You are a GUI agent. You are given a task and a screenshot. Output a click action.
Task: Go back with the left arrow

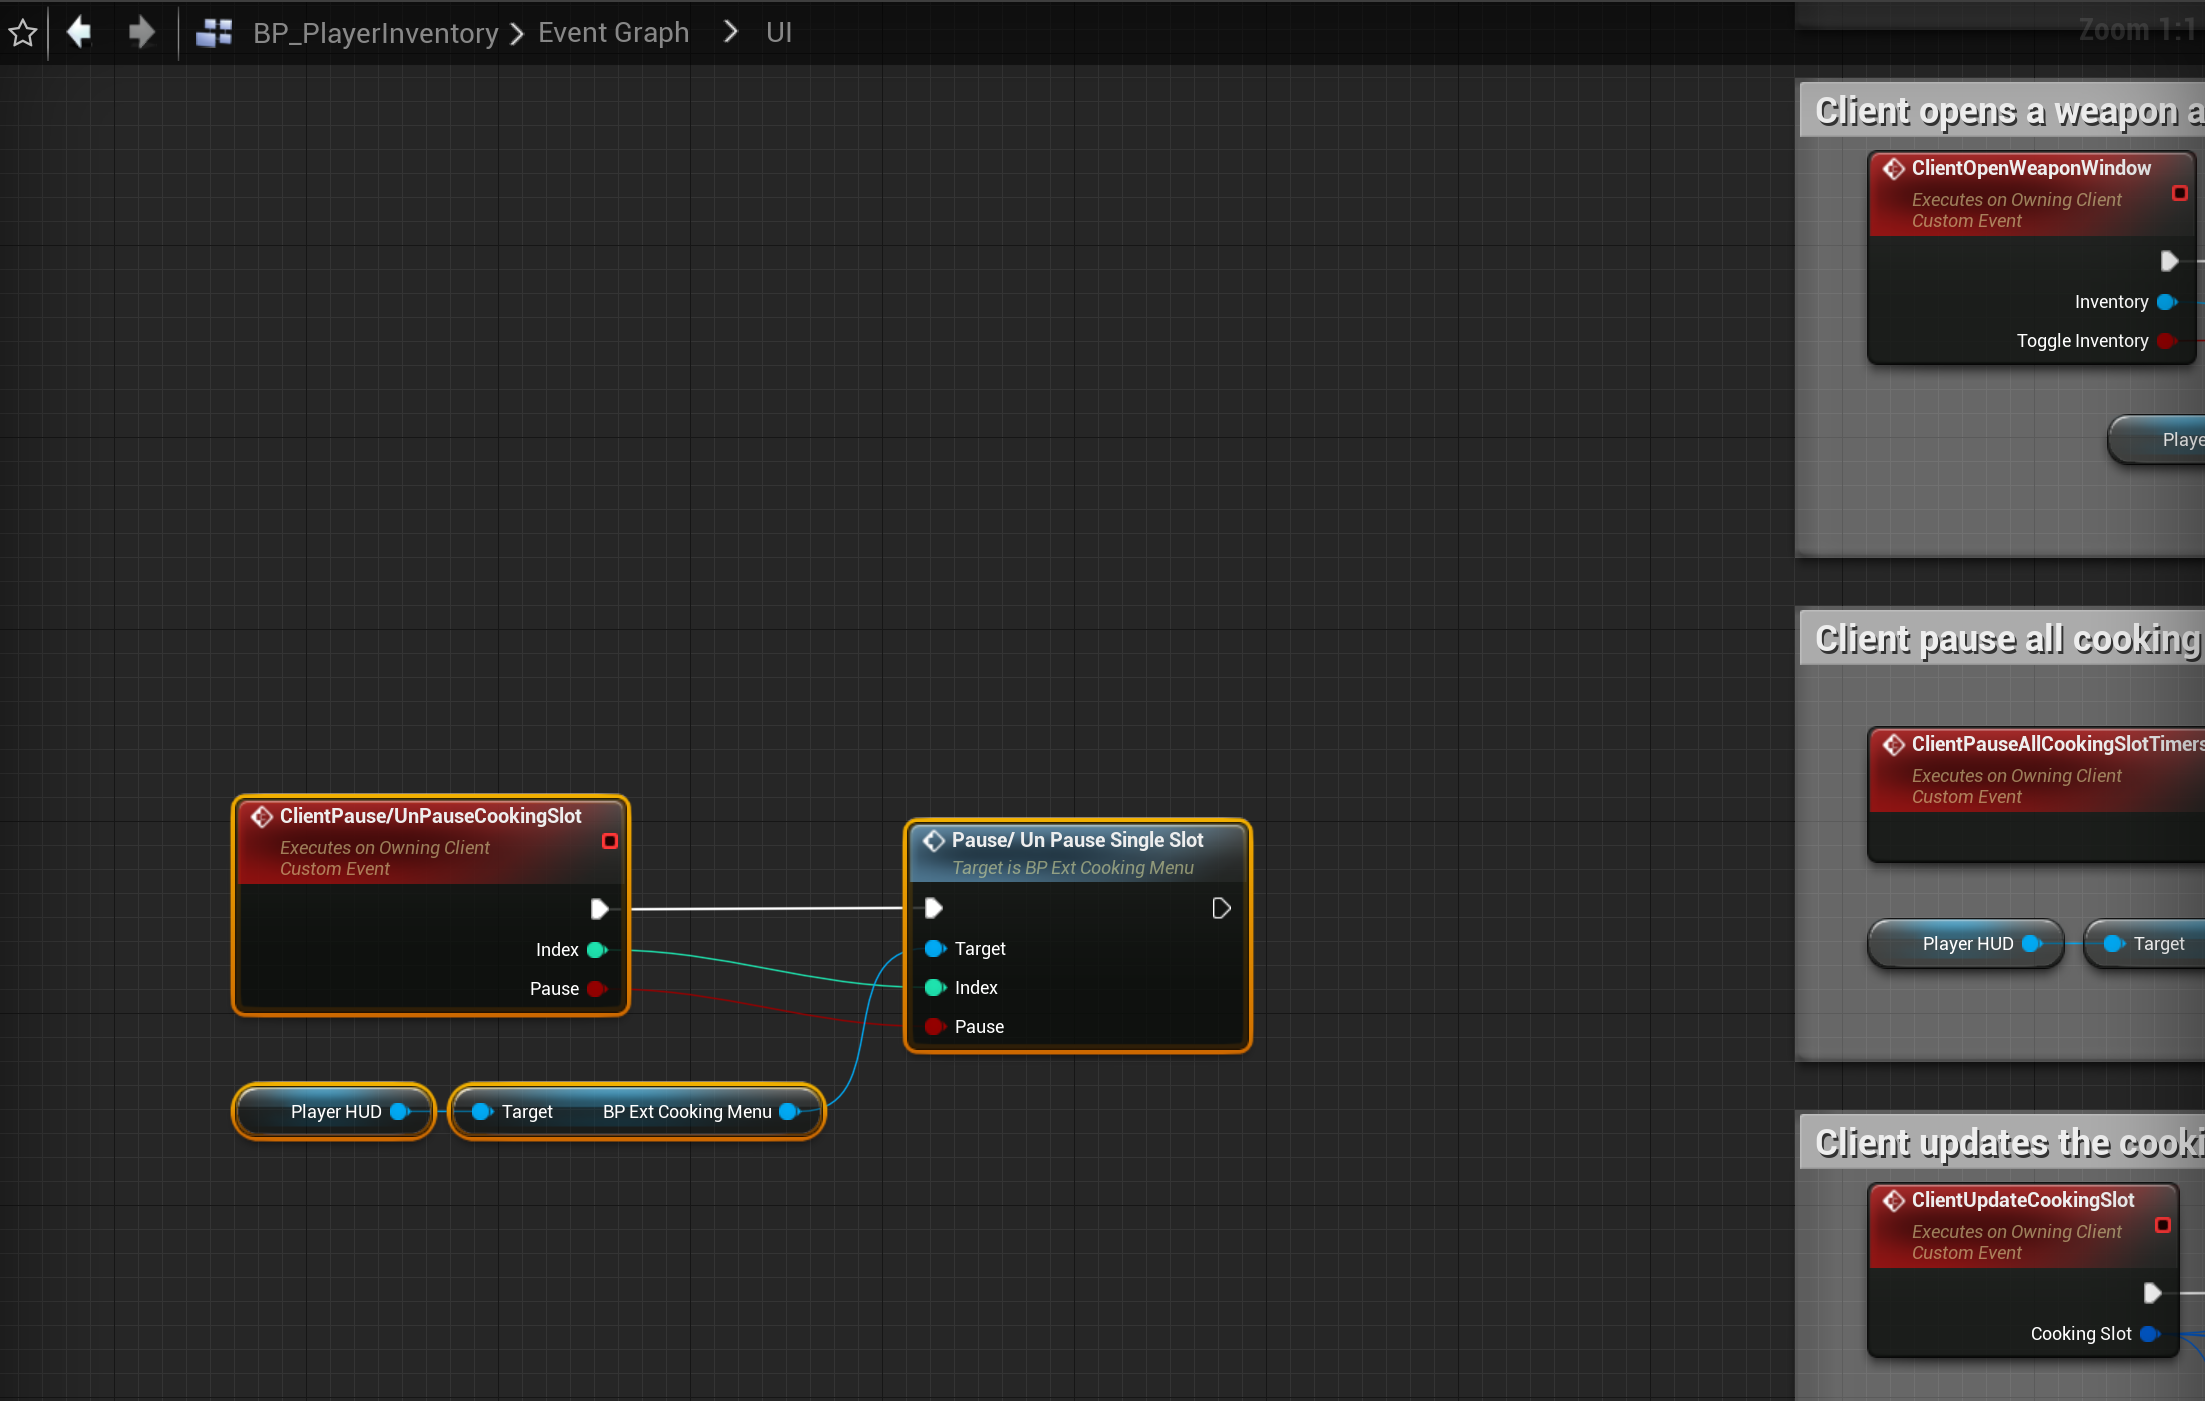pos(79,32)
